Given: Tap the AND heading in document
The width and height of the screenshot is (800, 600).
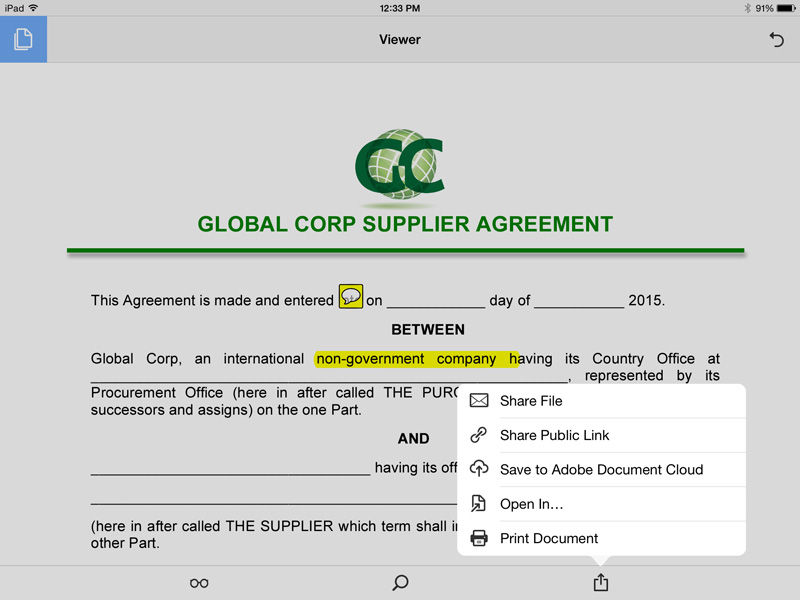Looking at the screenshot, I should pos(414,439).
